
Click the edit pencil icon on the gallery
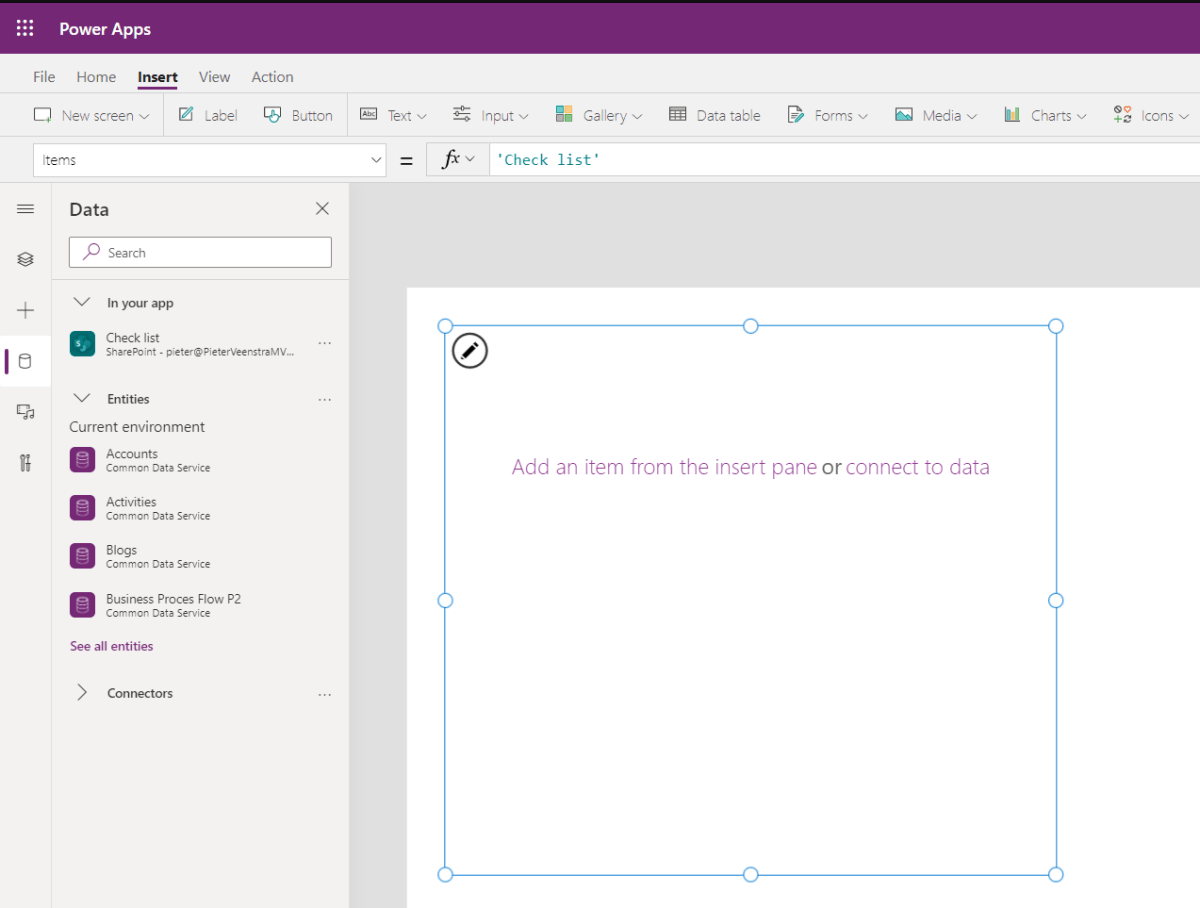pyautogui.click(x=469, y=351)
